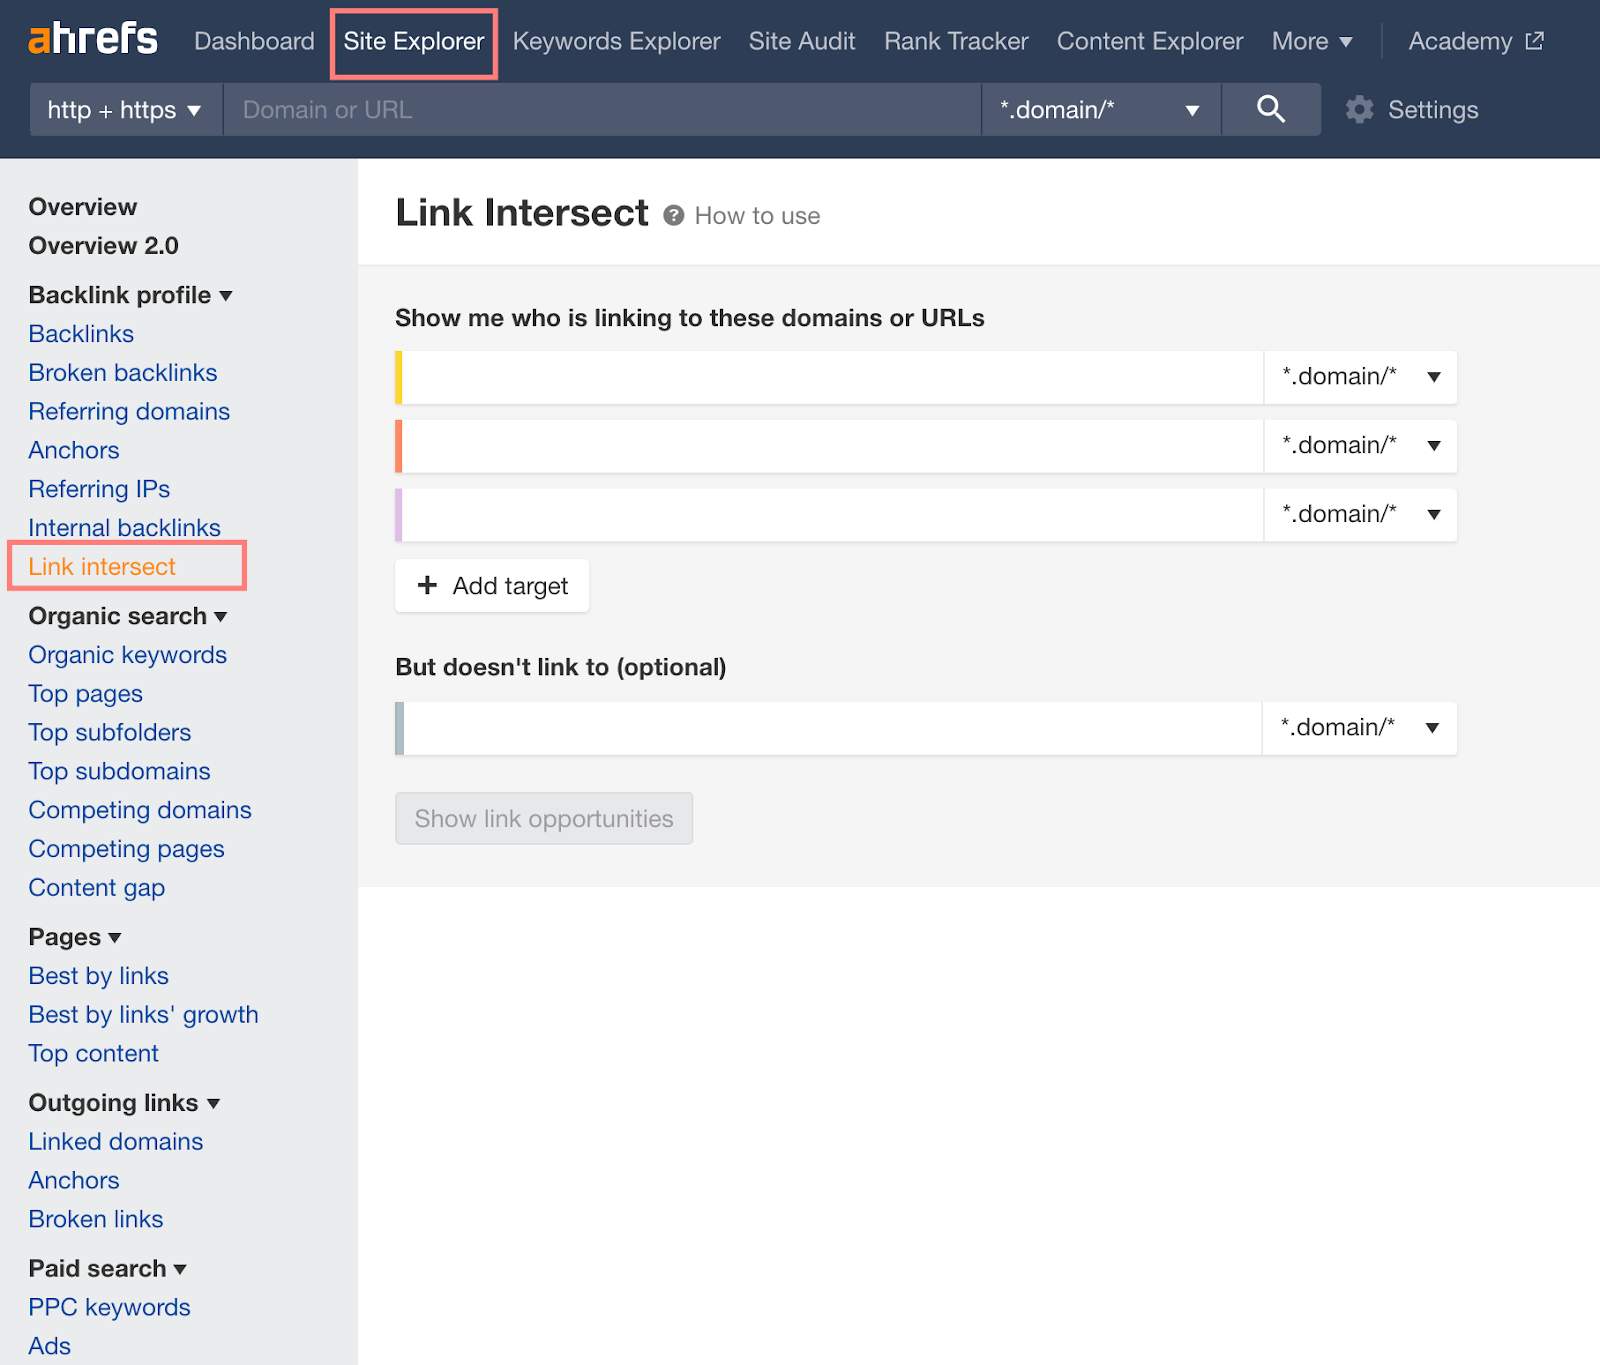Open Backlinks report

click(x=81, y=334)
